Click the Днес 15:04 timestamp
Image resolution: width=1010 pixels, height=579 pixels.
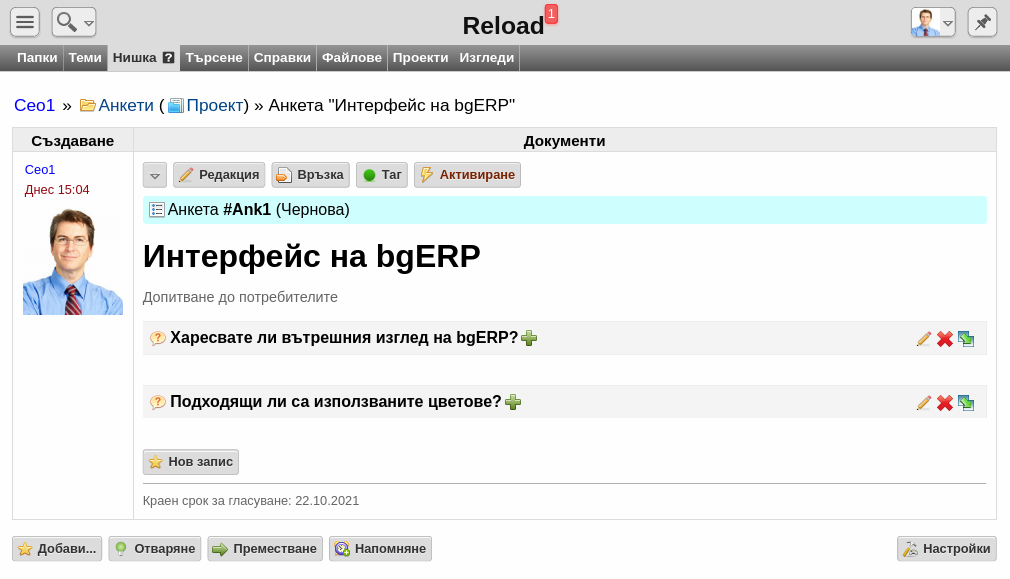(57, 190)
